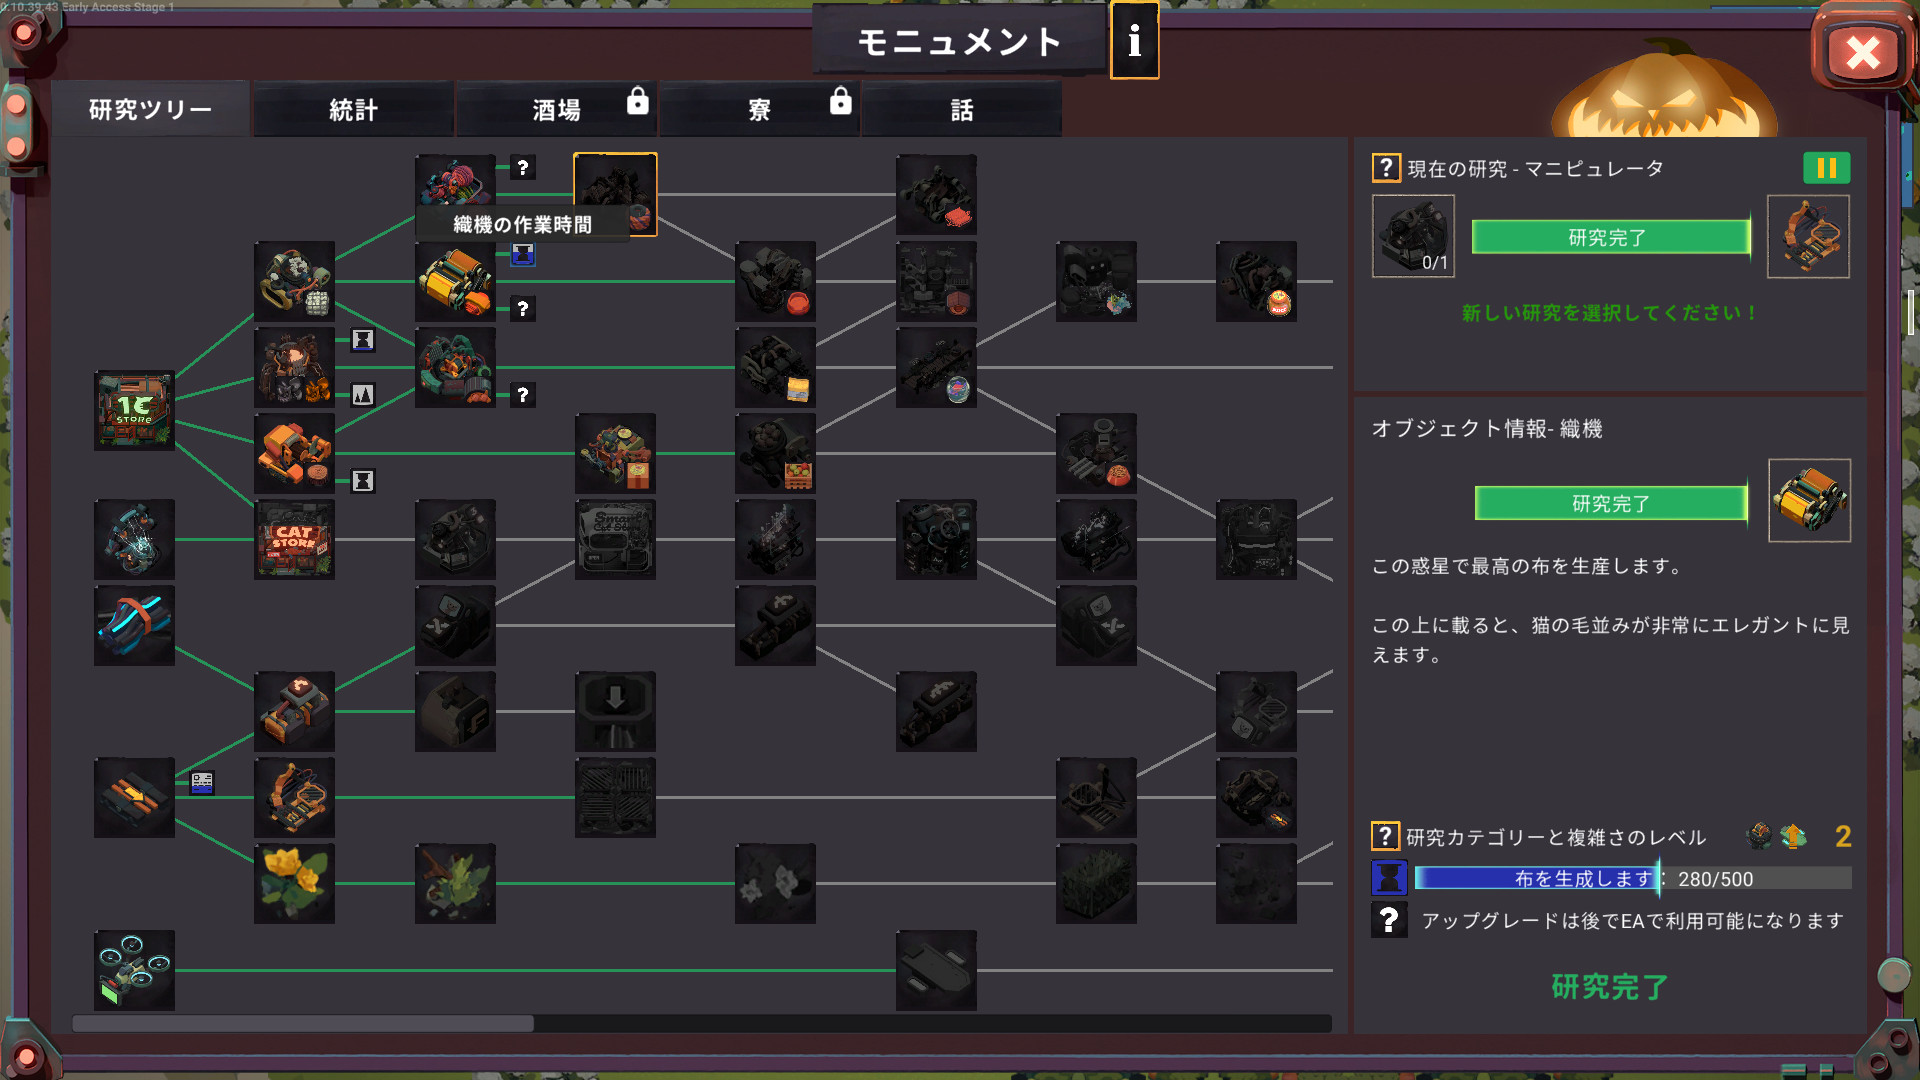The width and height of the screenshot is (1920, 1080).
Task: Click the manipulator icon in current research
Action: click(x=1808, y=237)
